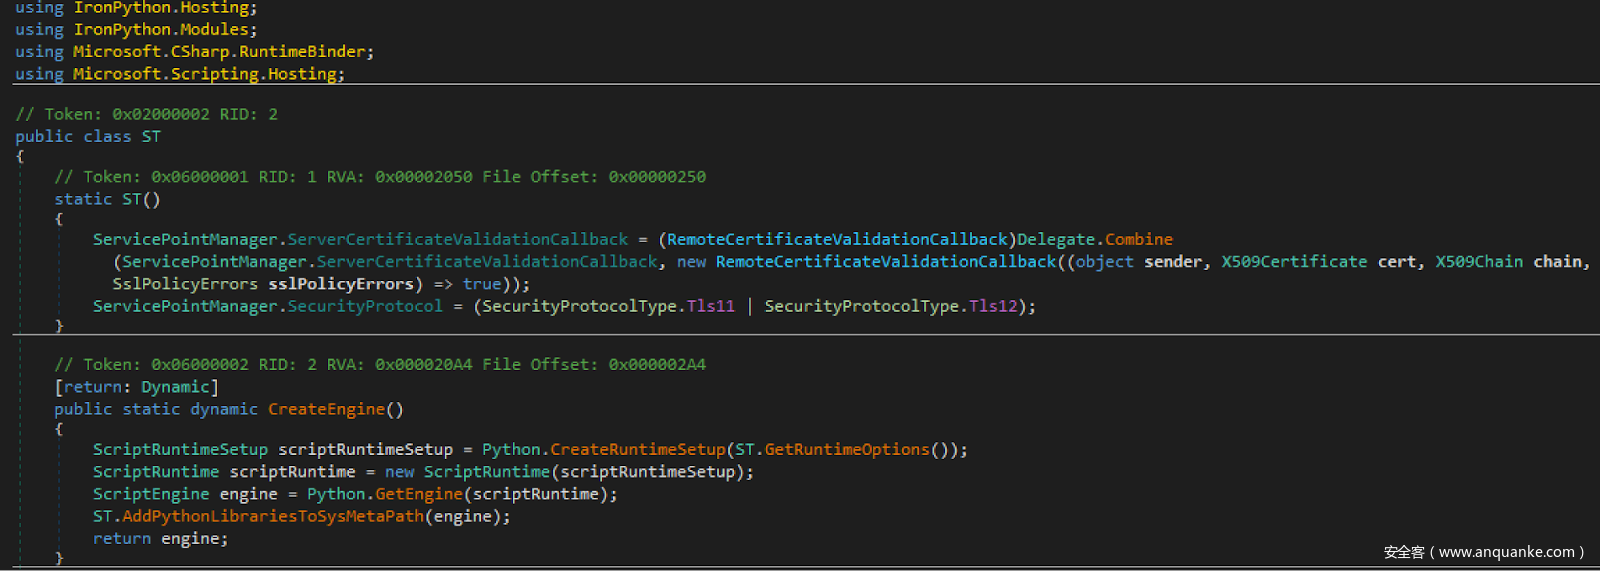This screenshot has height=571, width=1600.
Task: Click the X509Certificate type in lambda parameters
Action: click(1293, 262)
